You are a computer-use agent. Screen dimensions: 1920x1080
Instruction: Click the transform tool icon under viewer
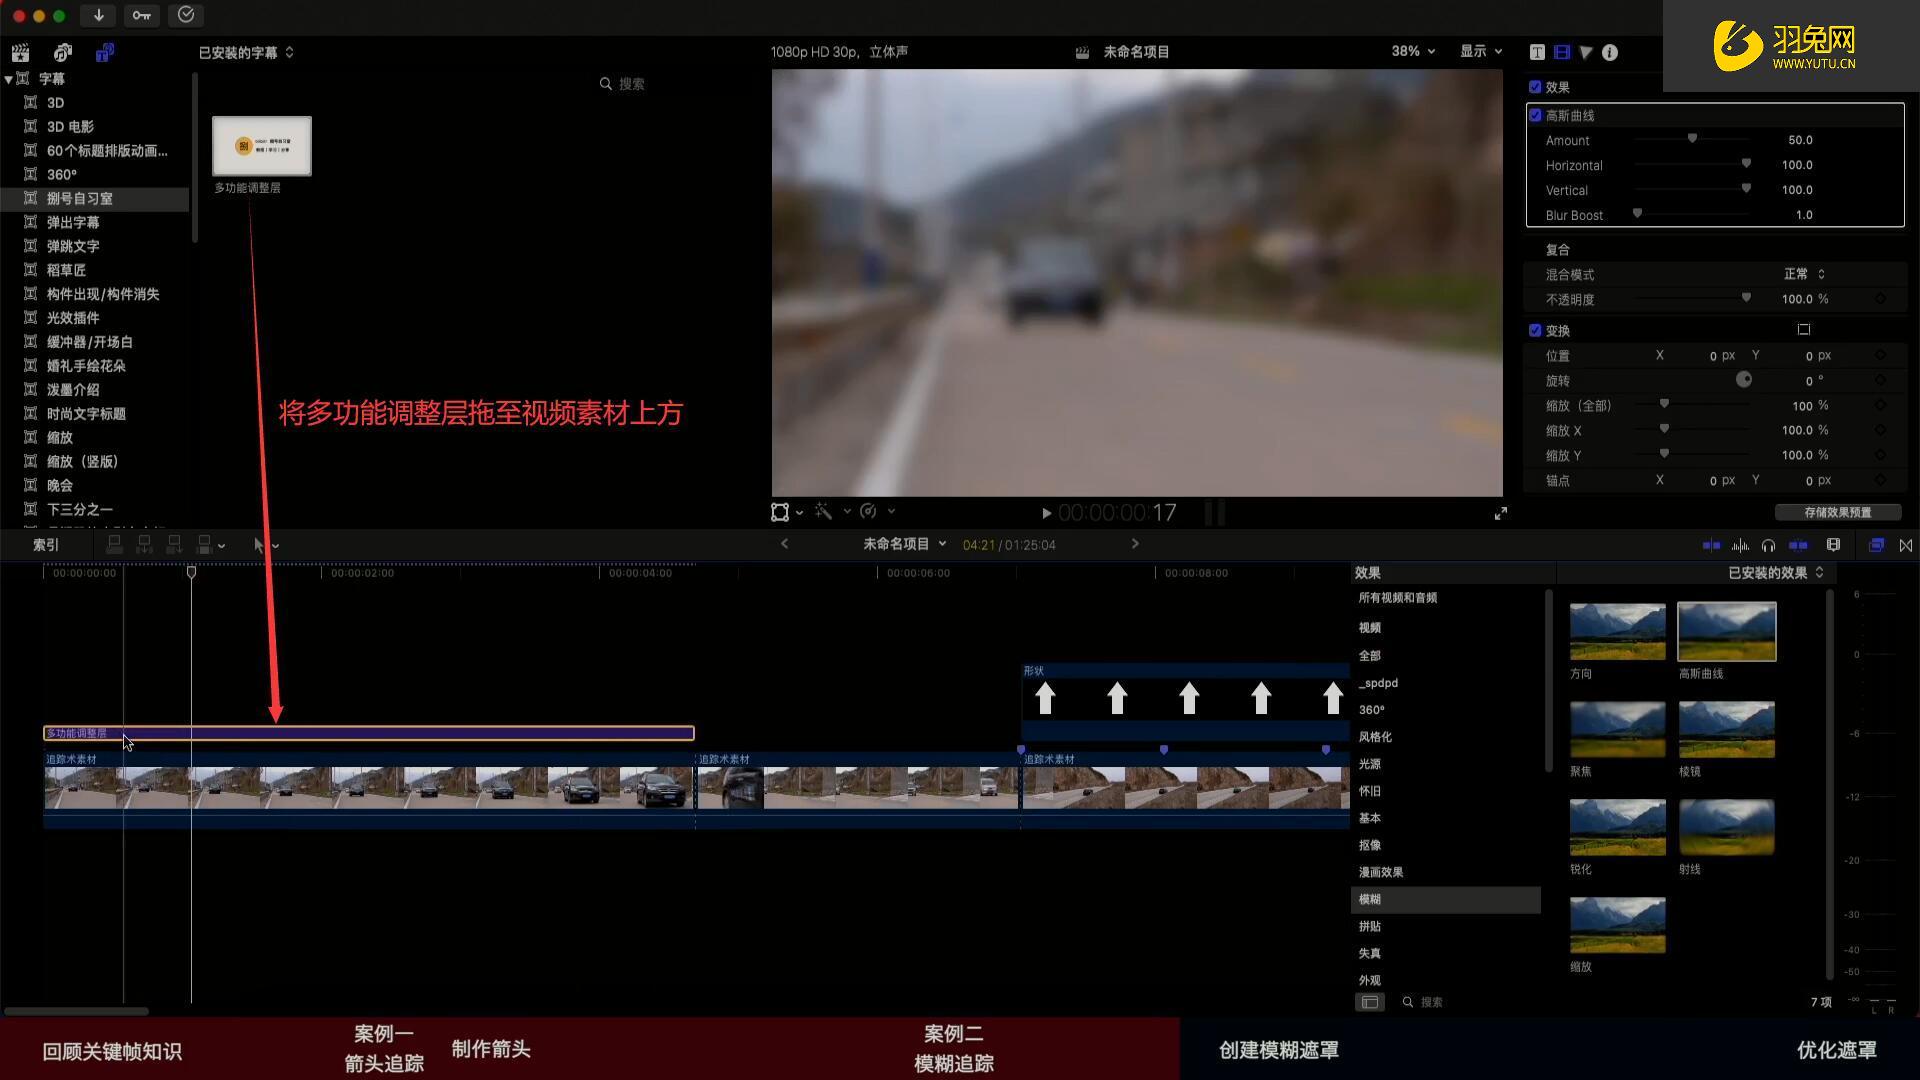click(780, 512)
